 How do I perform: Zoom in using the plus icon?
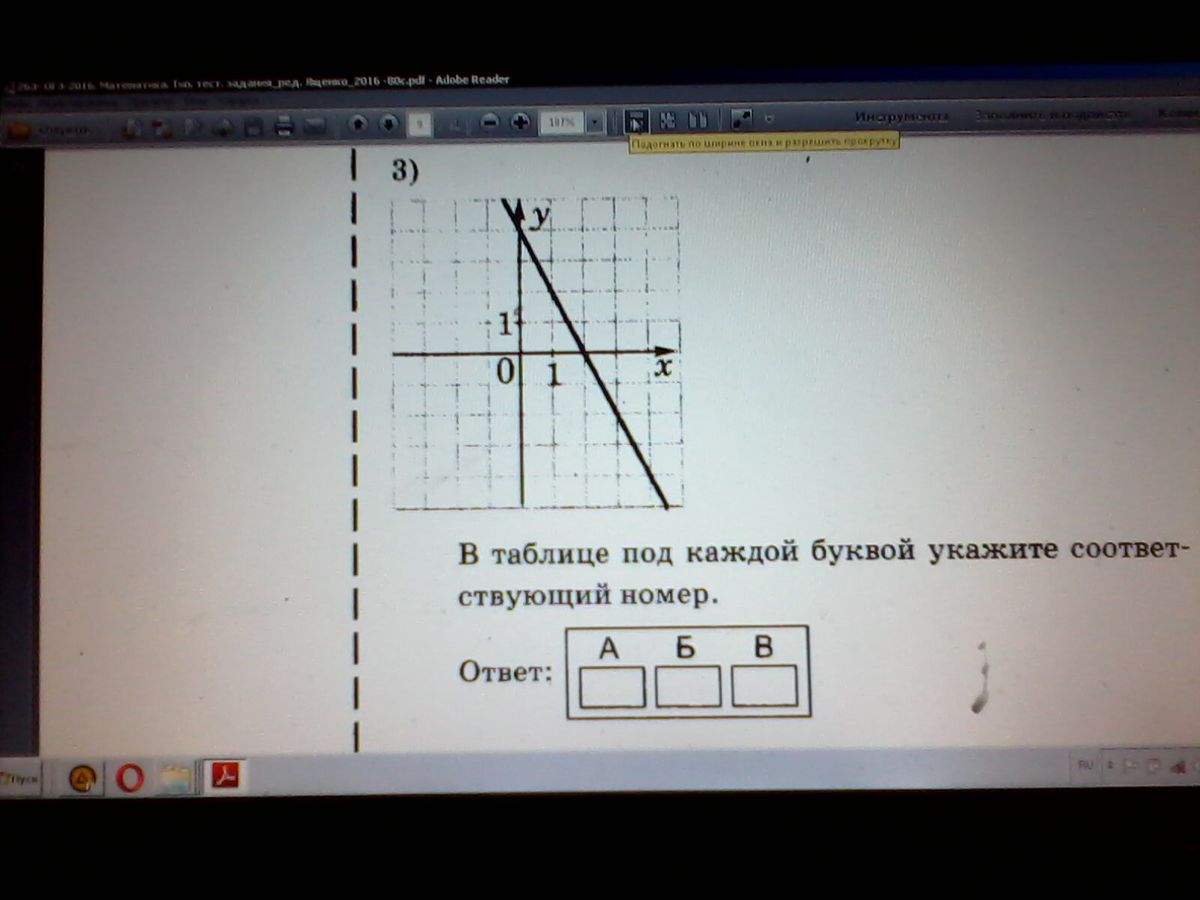tap(521, 123)
